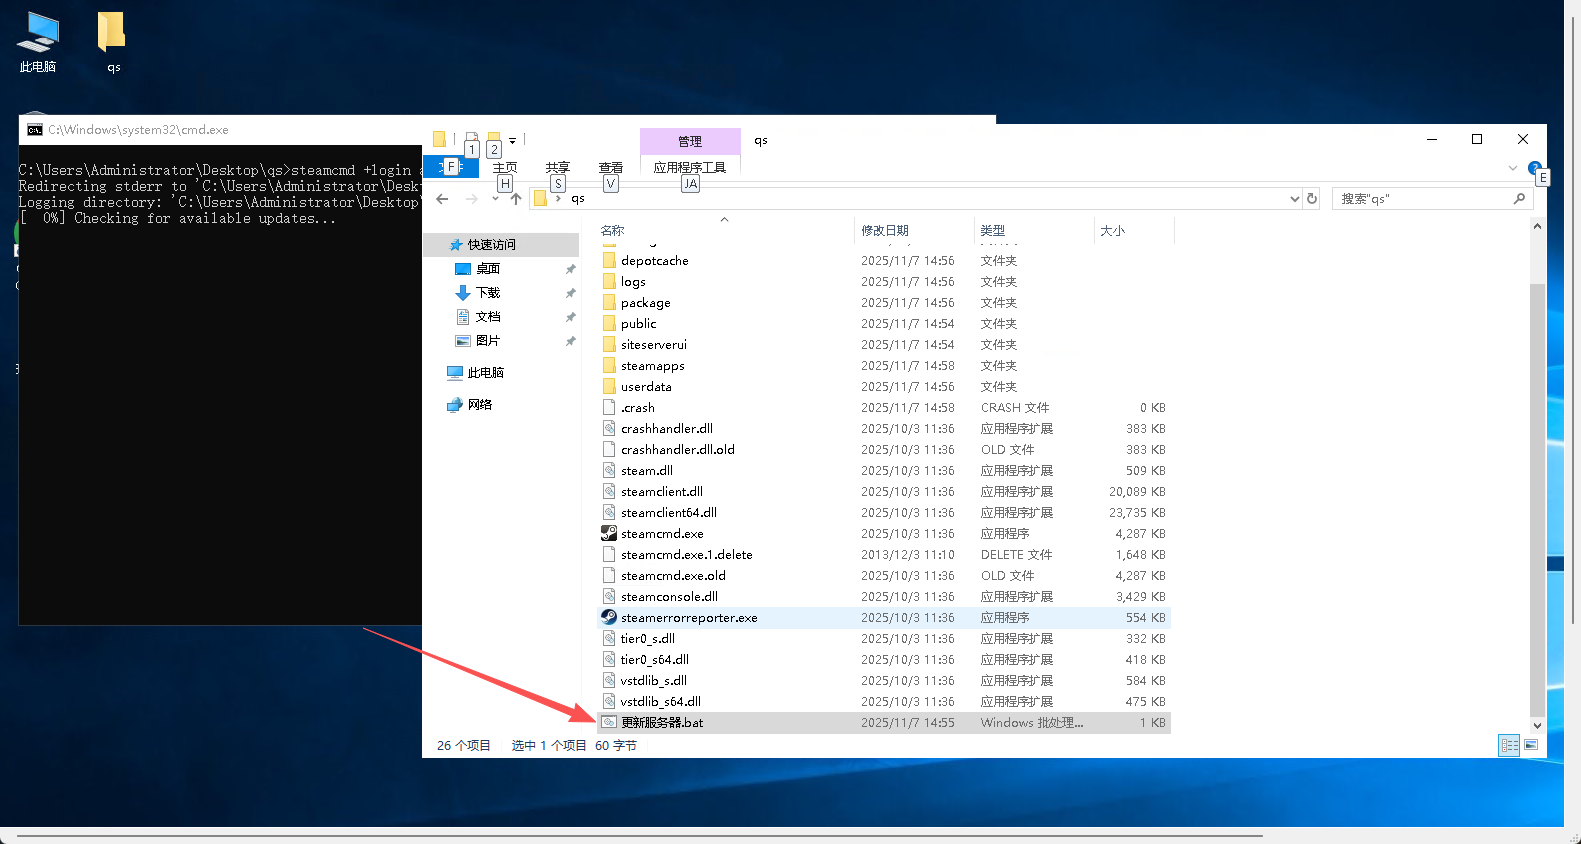
Task: Unpin 桌面 from quick access with the pin icon
Action: [570, 269]
